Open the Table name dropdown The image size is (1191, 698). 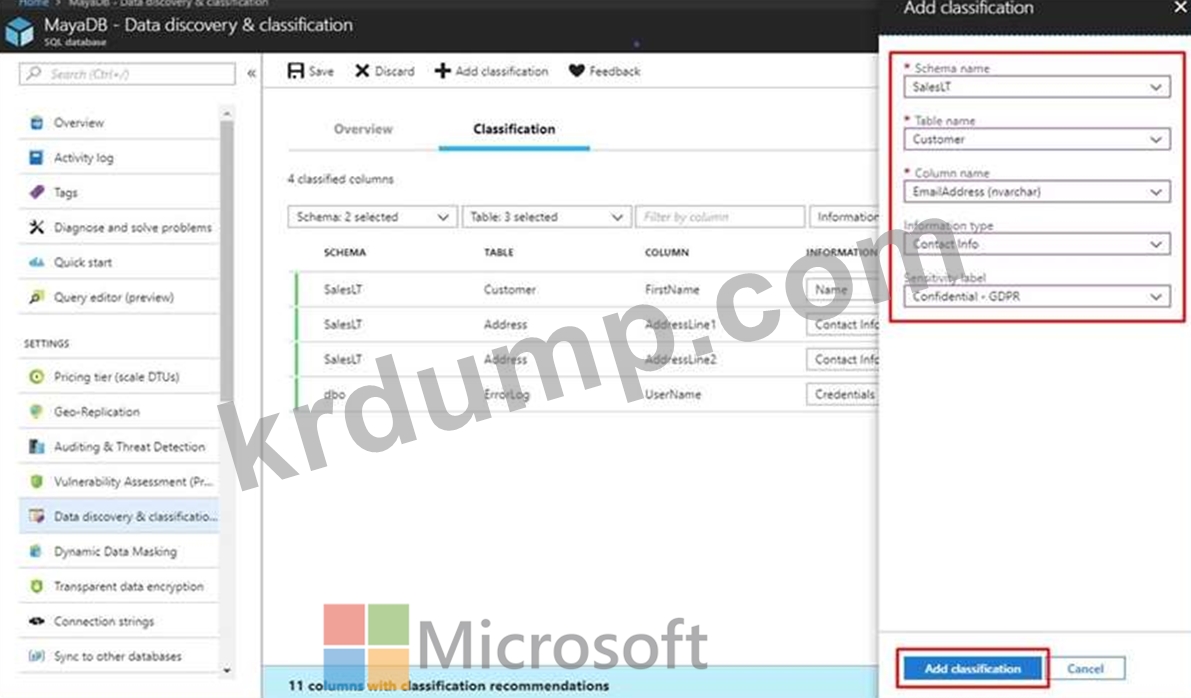coord(1037,140)
